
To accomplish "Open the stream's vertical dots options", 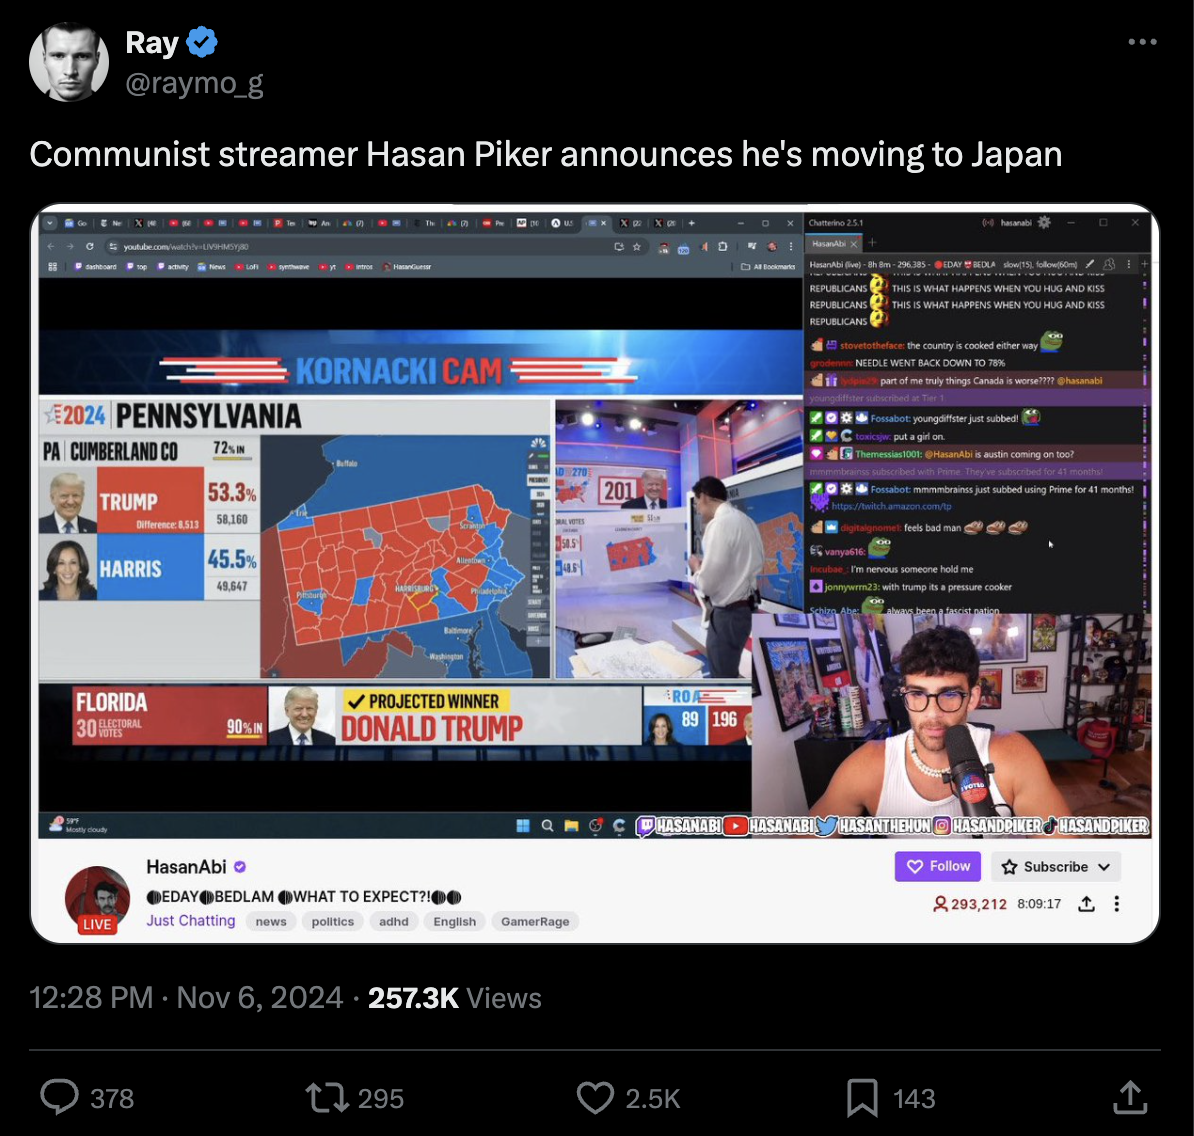I will [x=1116, y=904].
